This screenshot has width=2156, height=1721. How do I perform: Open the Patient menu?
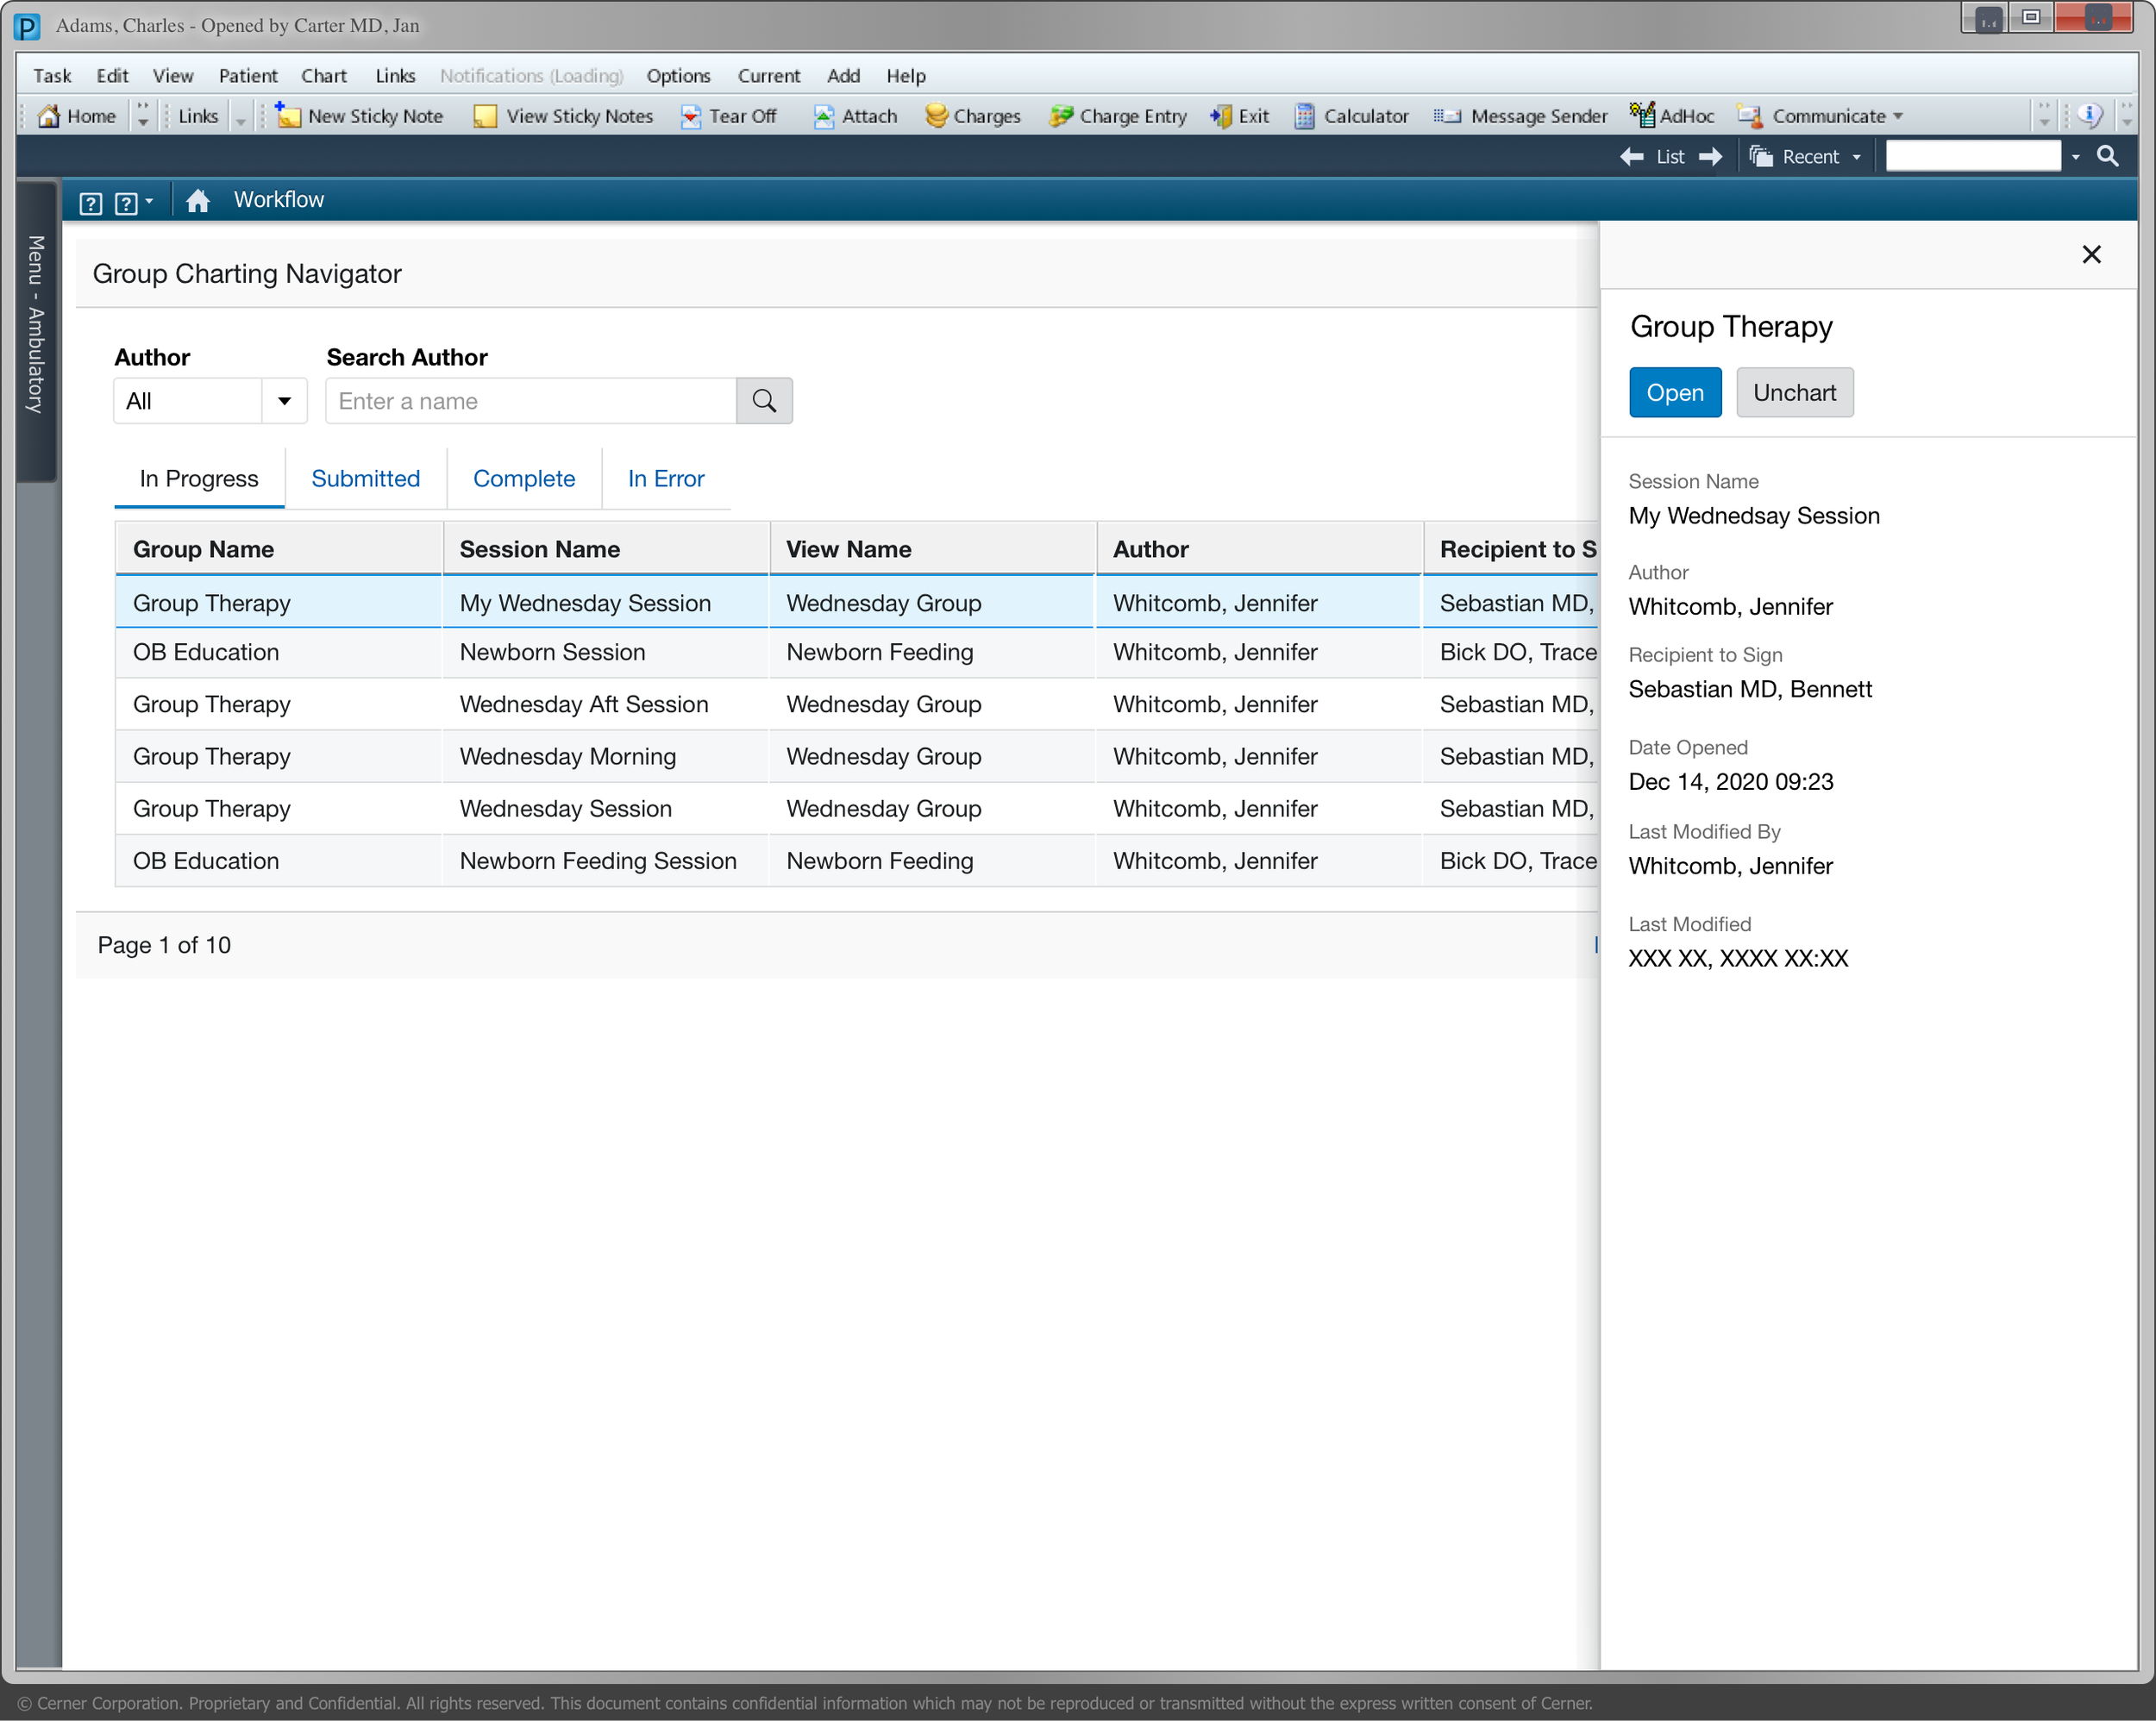coord(248,76)
